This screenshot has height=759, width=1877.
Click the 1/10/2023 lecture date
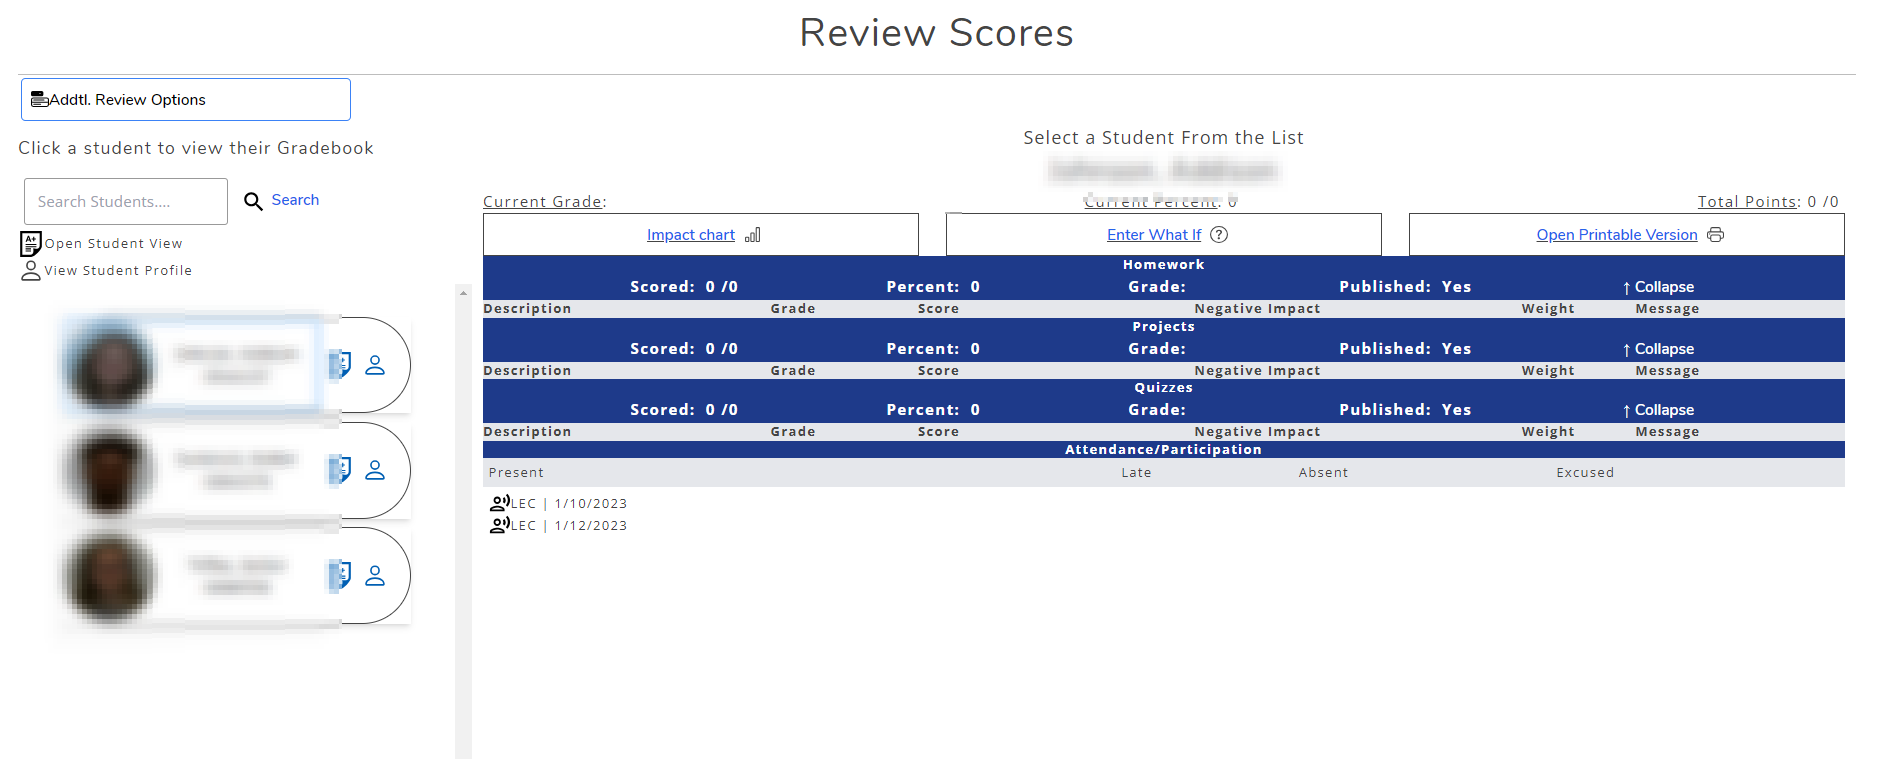coord(591,504)
